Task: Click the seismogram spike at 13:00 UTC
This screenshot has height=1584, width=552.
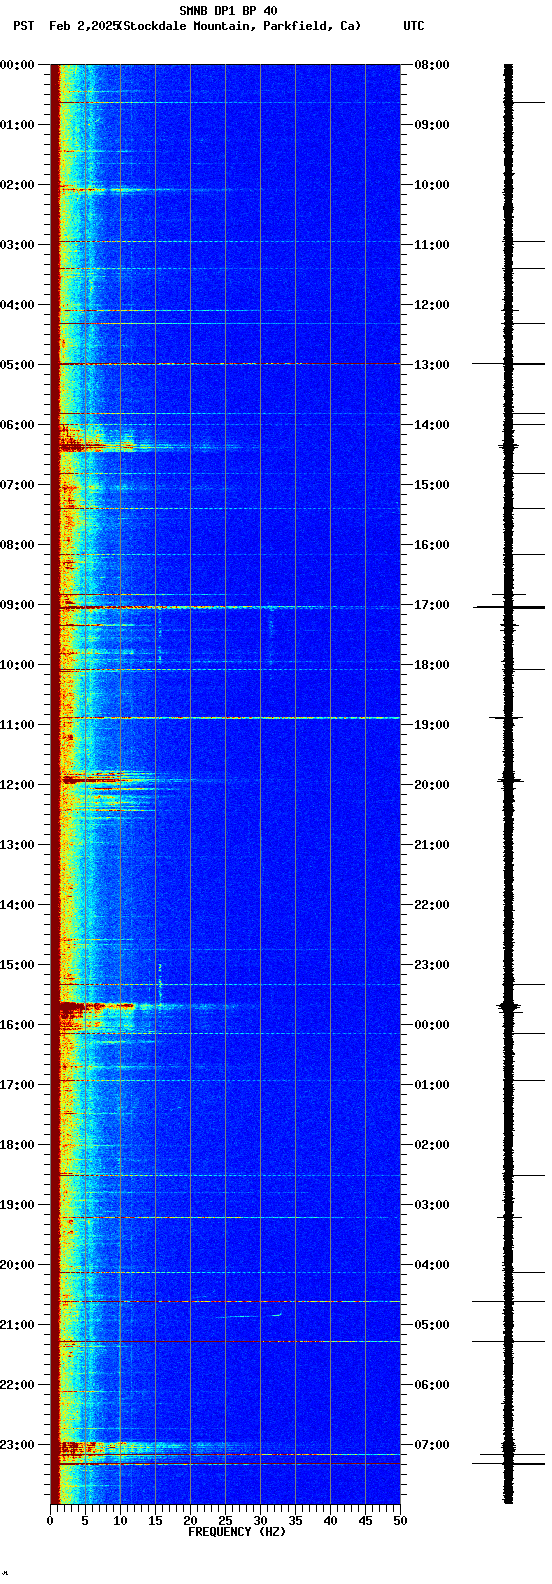Action: click(509, 364)
